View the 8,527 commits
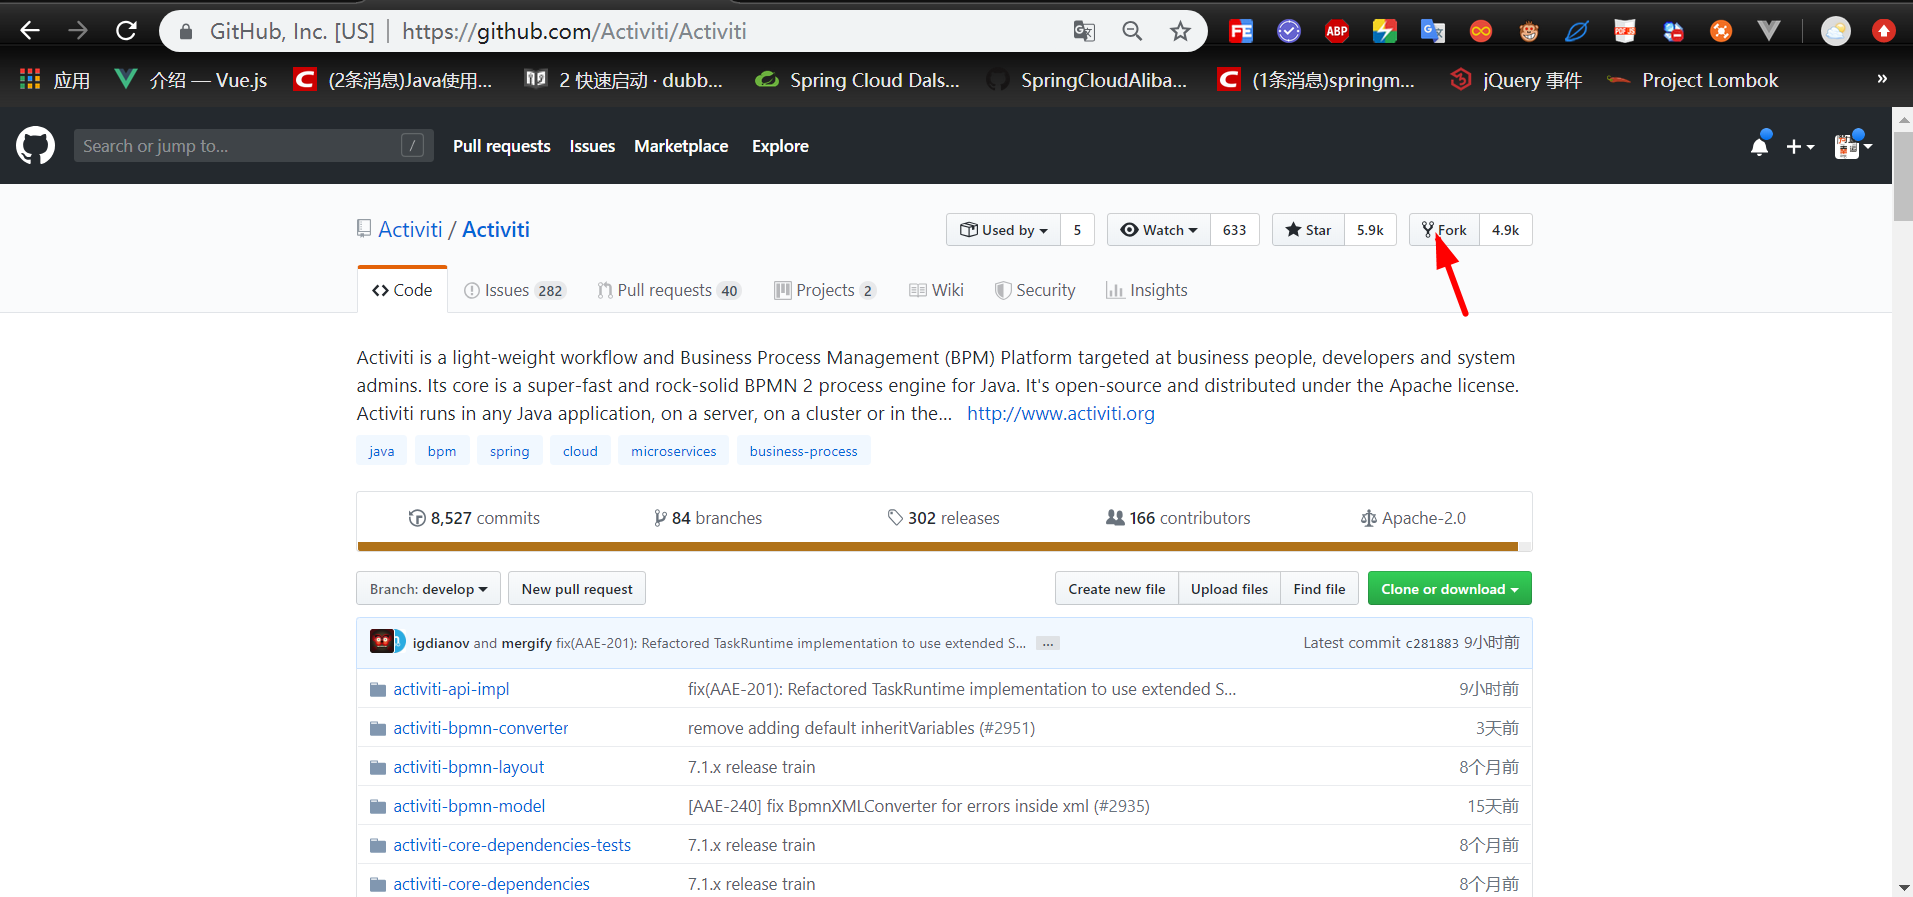1913x897 pixels. pyautogui.click(x=474, y=518)
